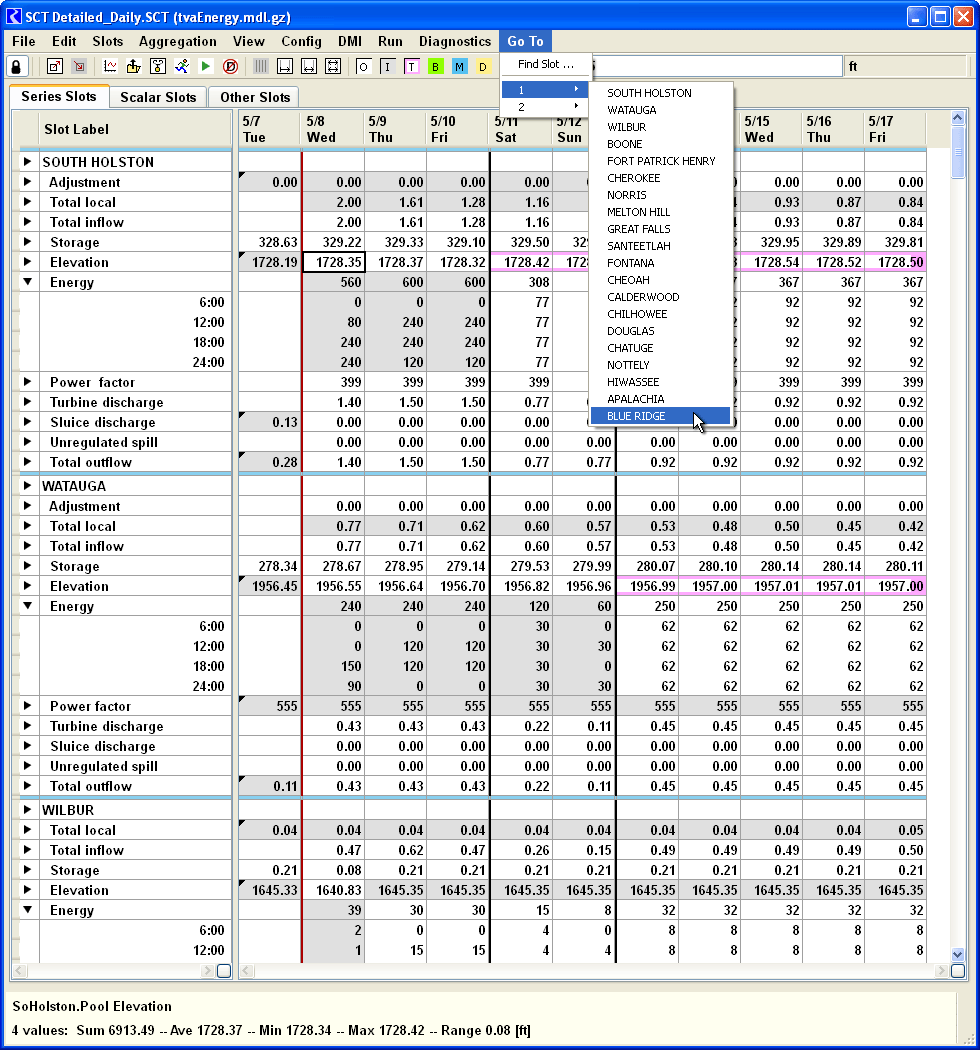Toggle the I flag button

(387, 66)
